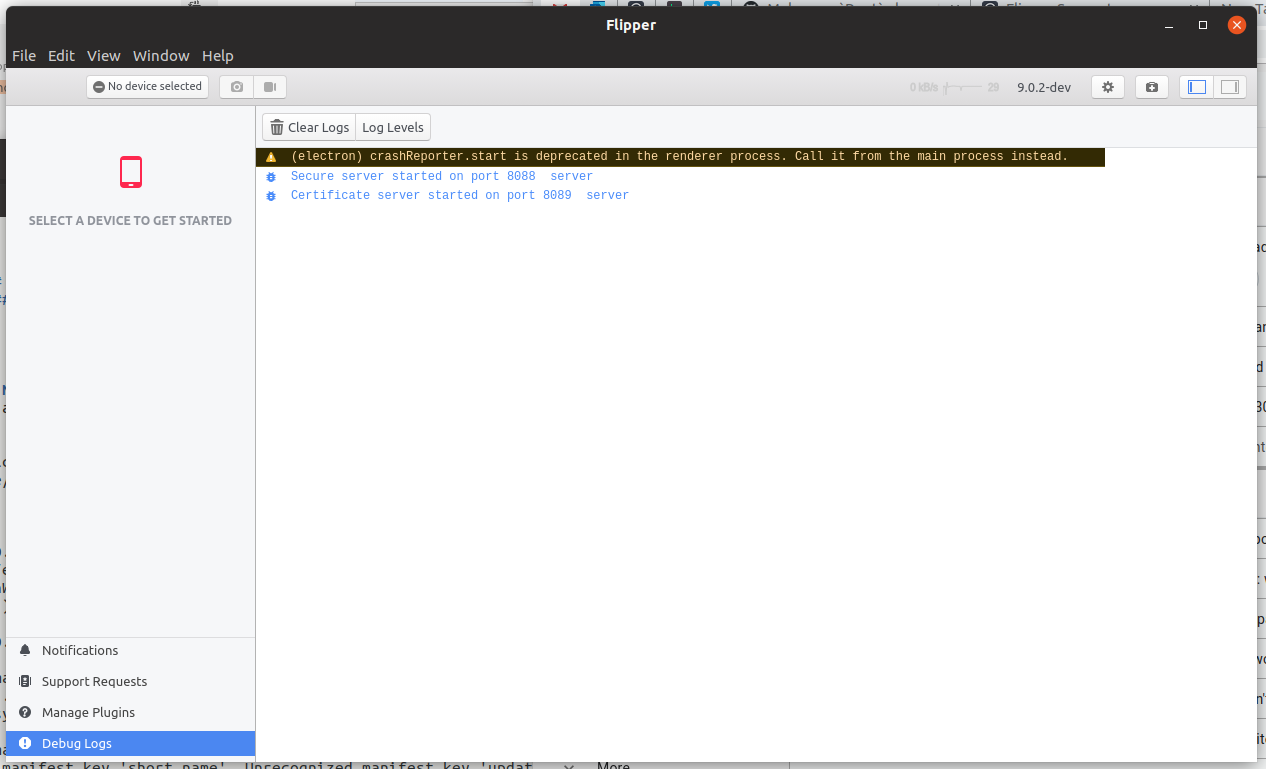Open the View menu

point(104,56)
